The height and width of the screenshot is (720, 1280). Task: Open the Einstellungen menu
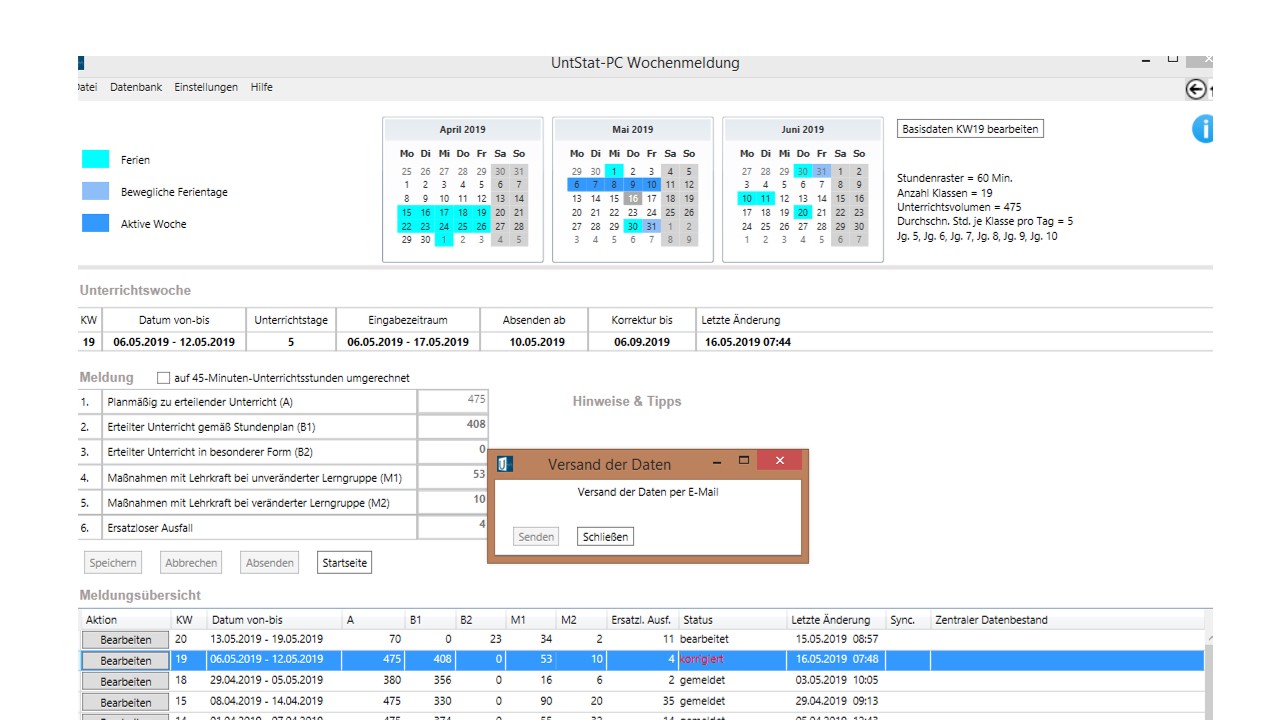click(206, 87)
